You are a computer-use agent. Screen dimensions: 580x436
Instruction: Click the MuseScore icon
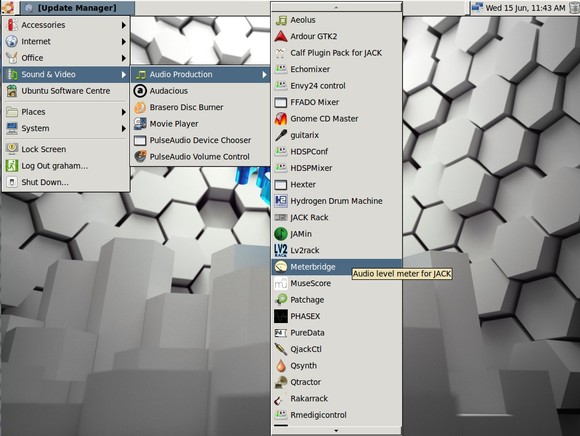click(281, 283)
